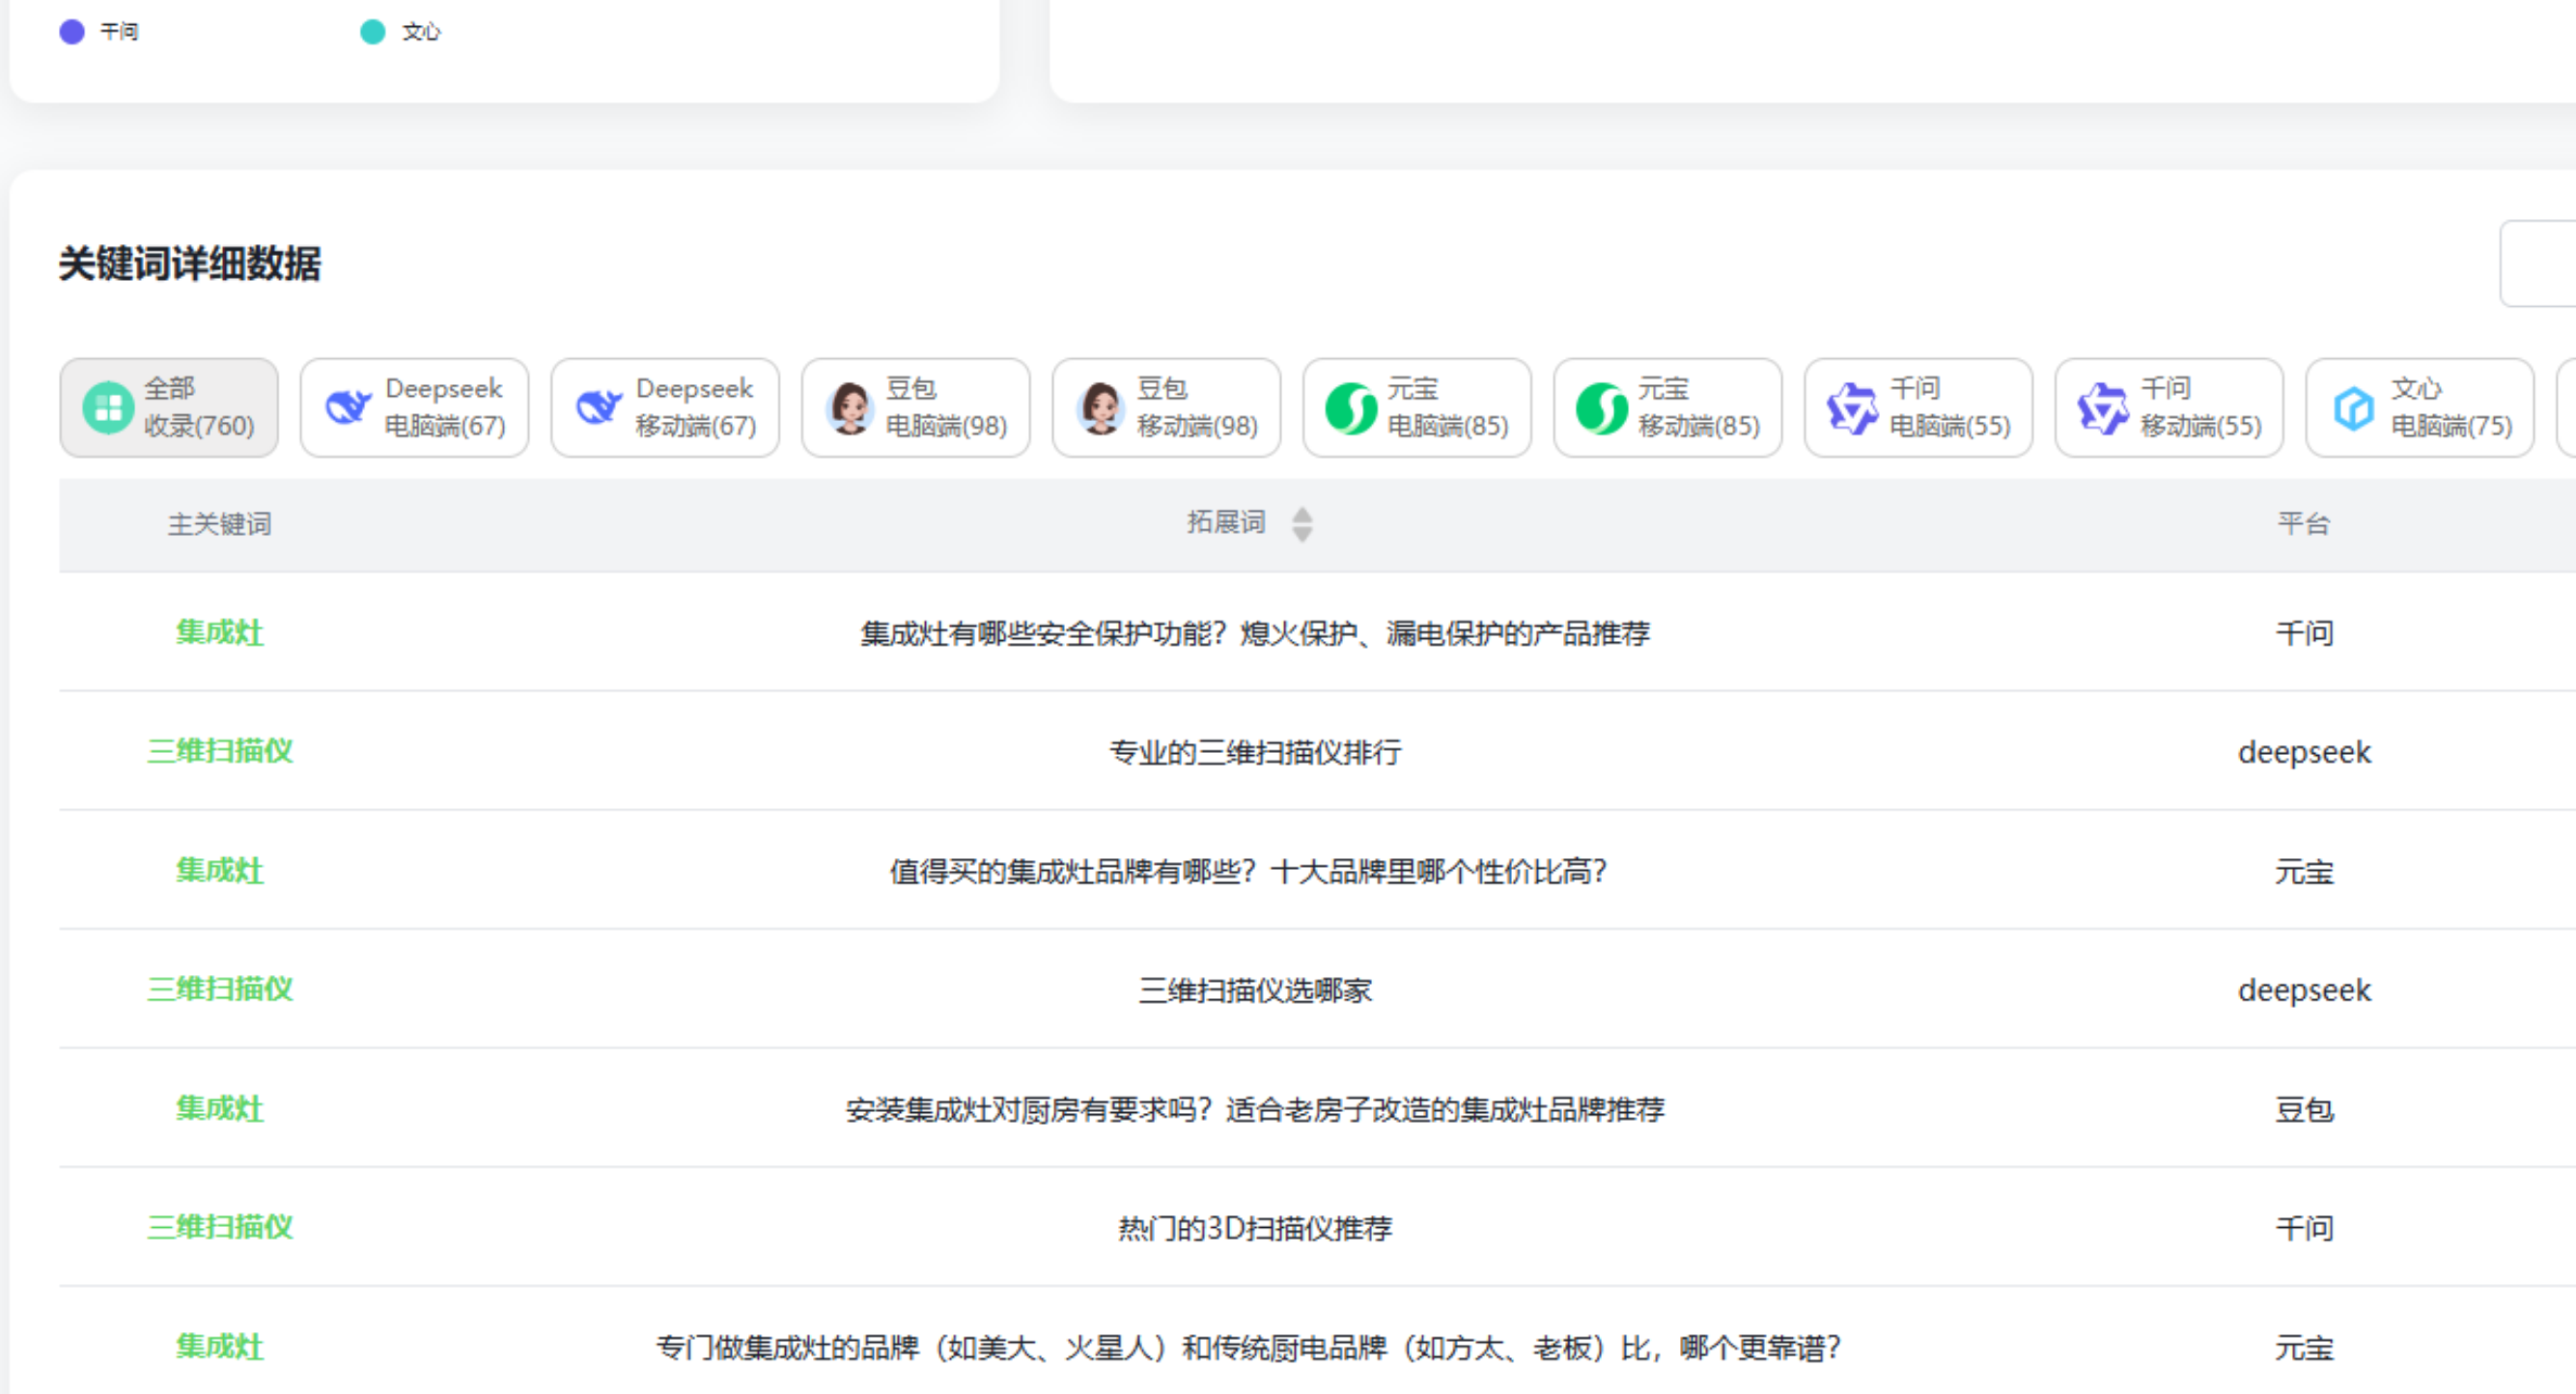Click the 豆包 电脑端 avatar icon
Image resolution: width=2576 pixels, height=1394 pixels.
click(850, 408)
